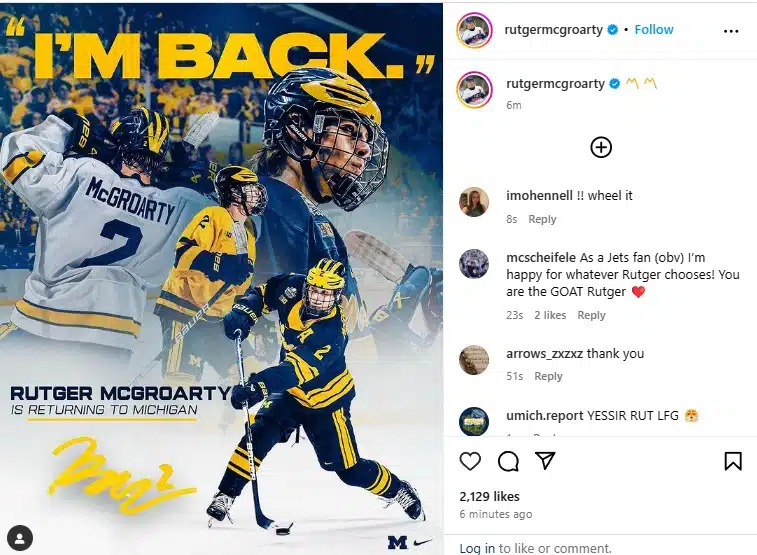This screenshot has height=555, width=757.
Task: Open comments via the speech bubble icon
Action: click(508, 461)
